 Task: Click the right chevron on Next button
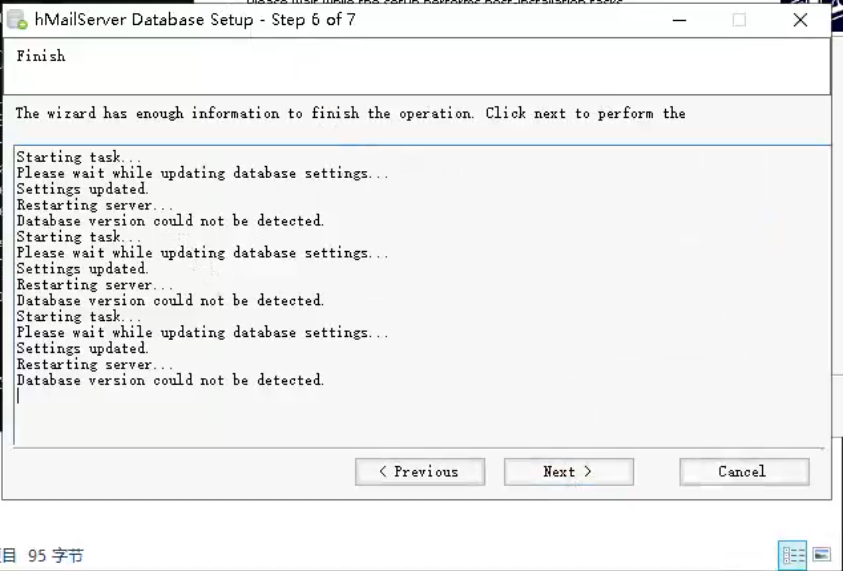tap(588, 472)
